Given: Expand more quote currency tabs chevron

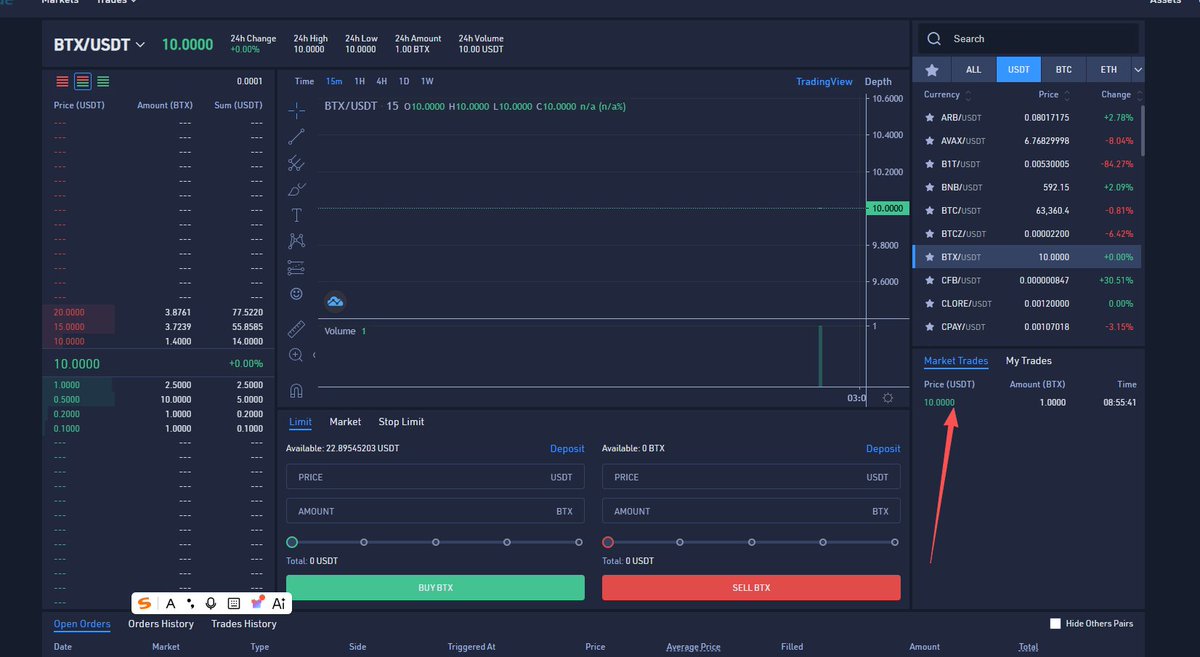Looking at the screenshot, I should pyautogui.click(x=1138, y=70).
